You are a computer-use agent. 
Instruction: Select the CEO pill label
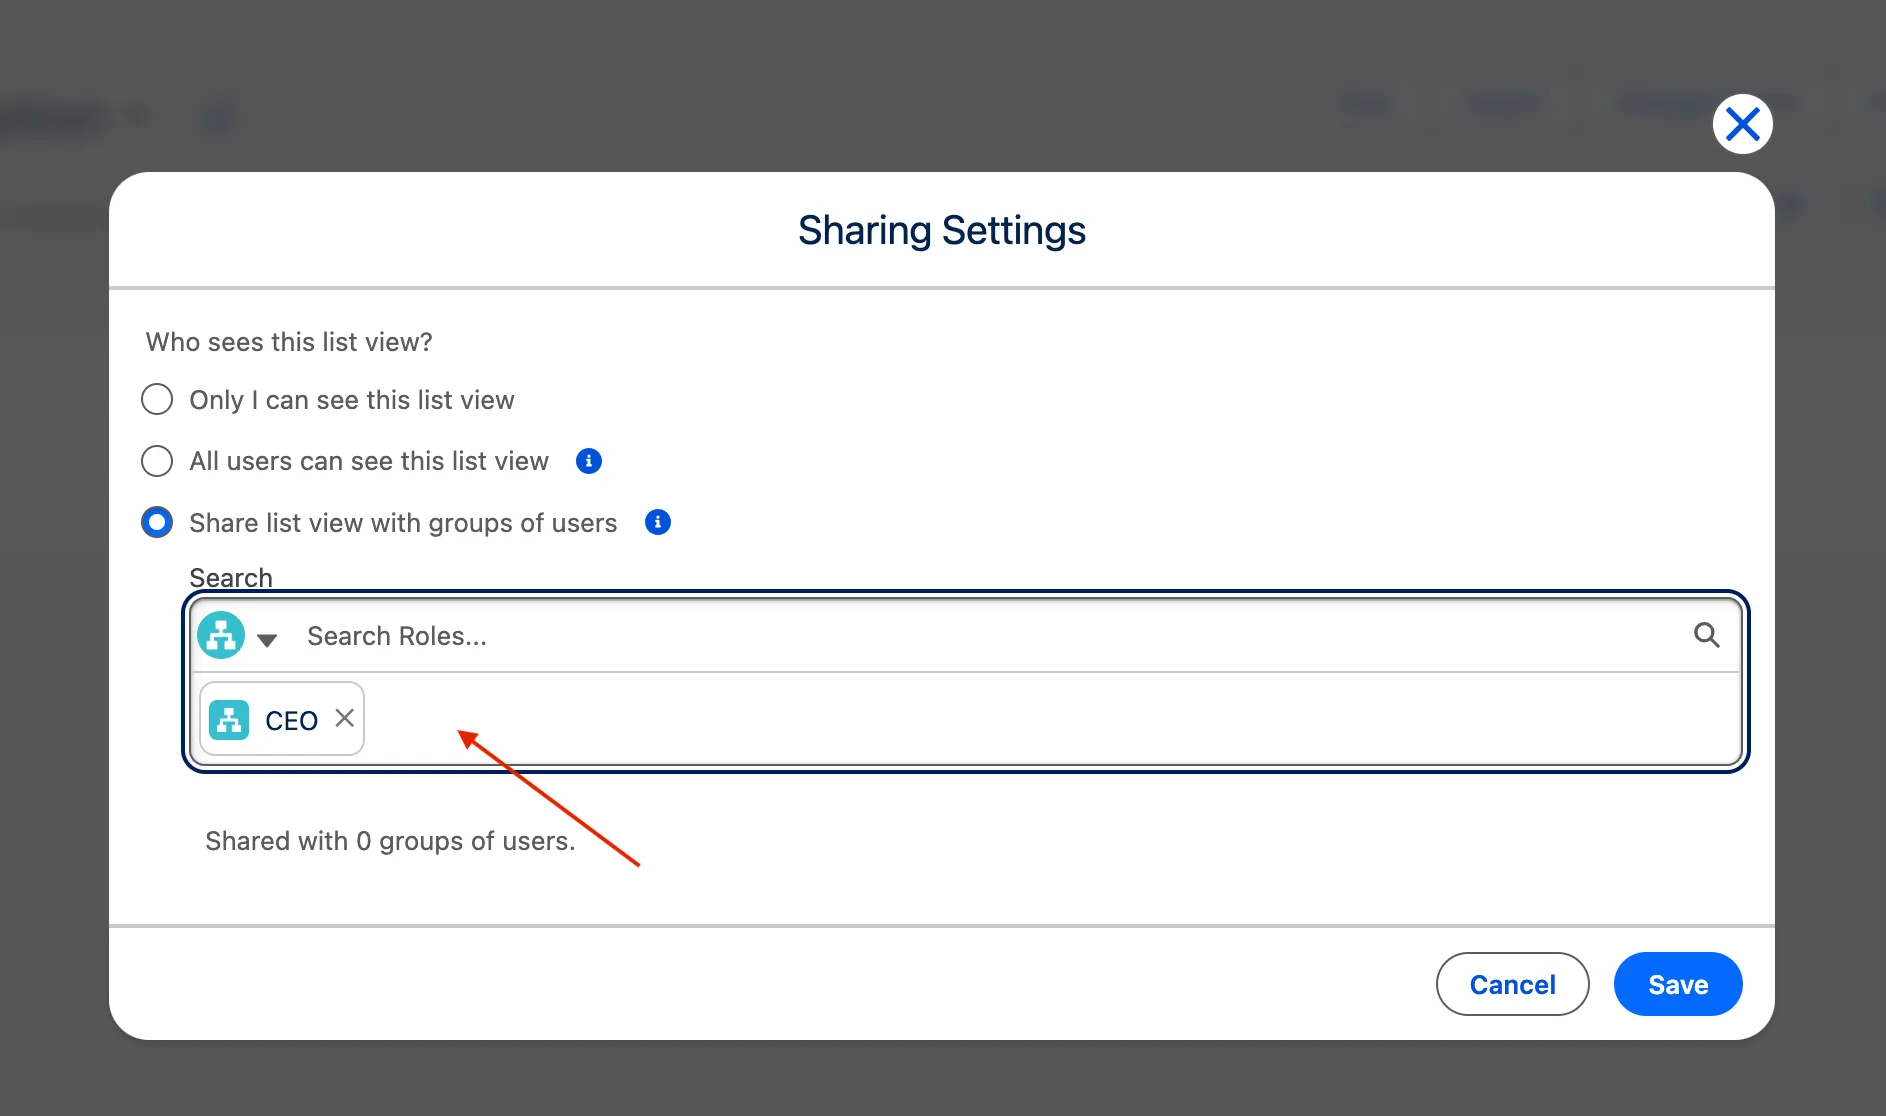click(x=291, y=720)
